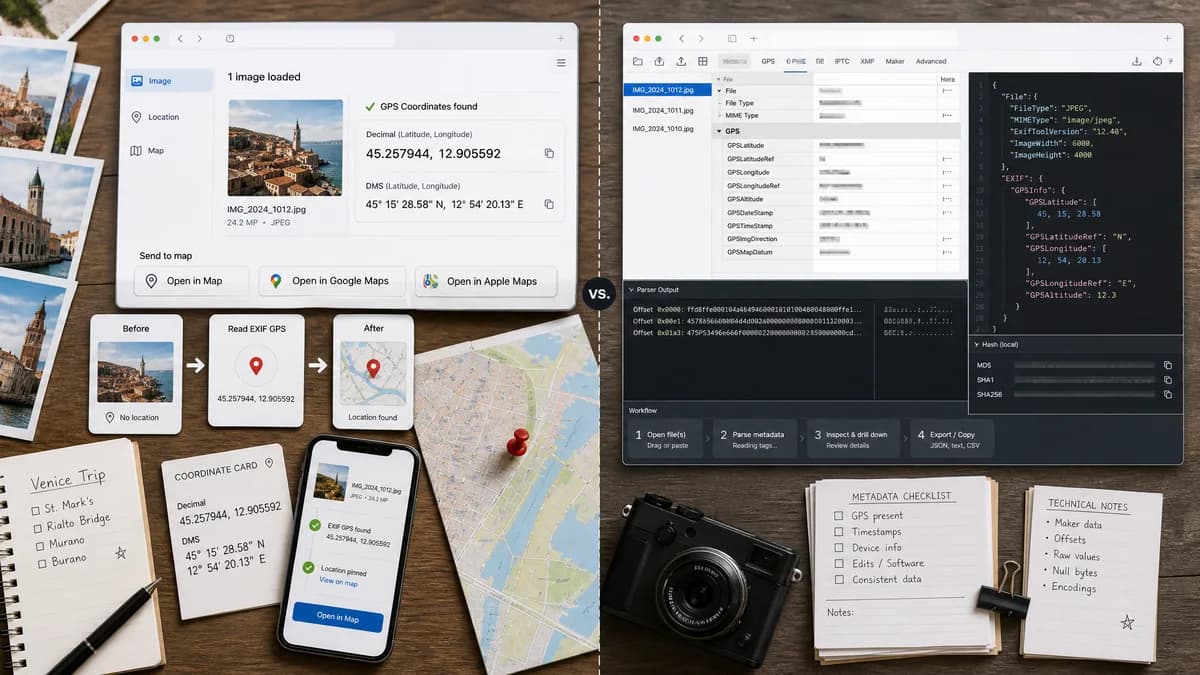The image size is (1200, 675).
Task: Click sidebar toggle icon in right window titlebar
Action: click(x=732, y=38)
